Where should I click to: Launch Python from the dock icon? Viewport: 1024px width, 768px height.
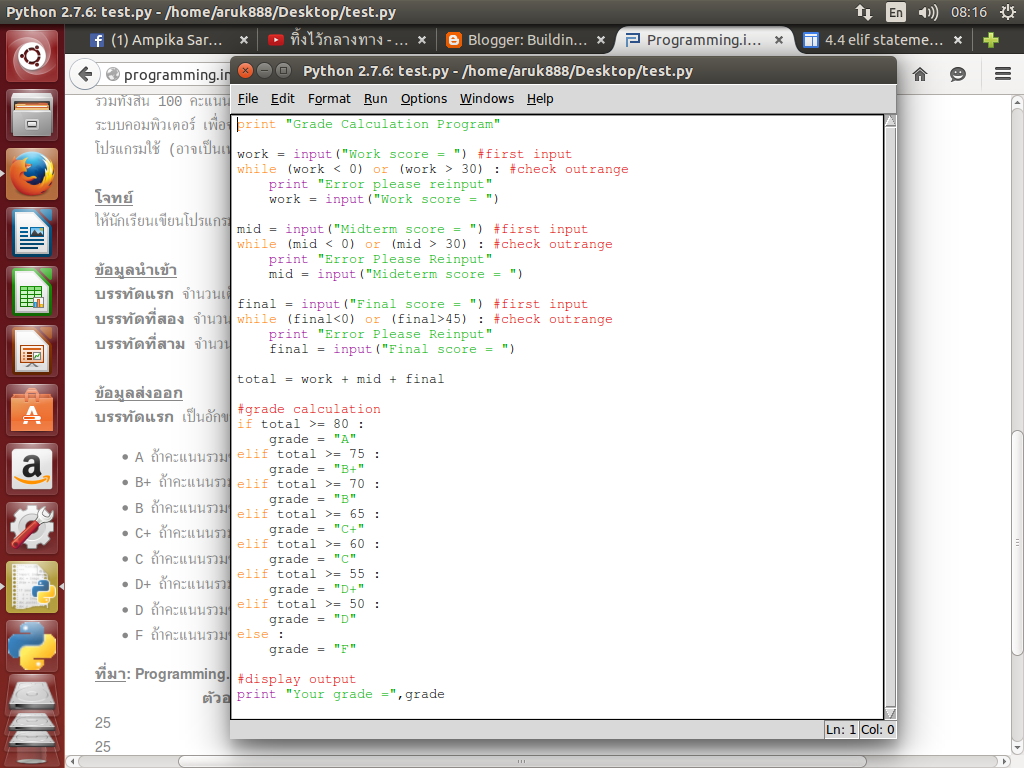[x=31, y=645]
